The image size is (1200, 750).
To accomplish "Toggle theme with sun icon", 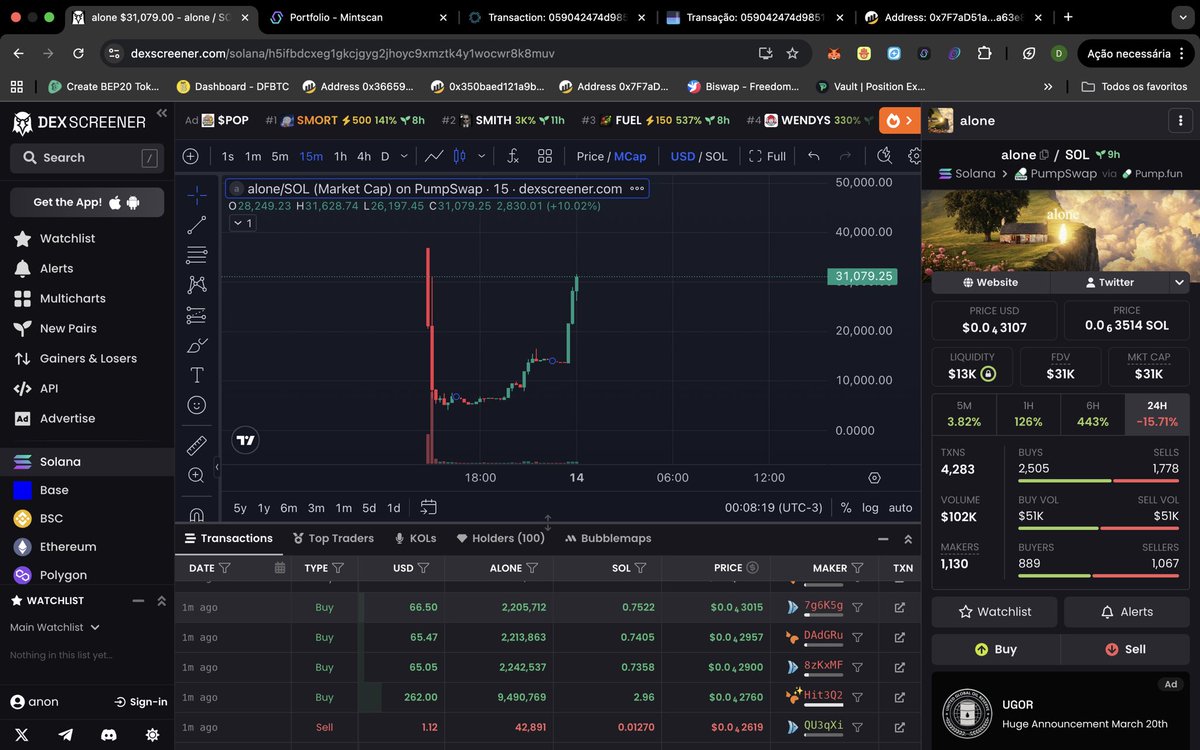I will 152,734.
